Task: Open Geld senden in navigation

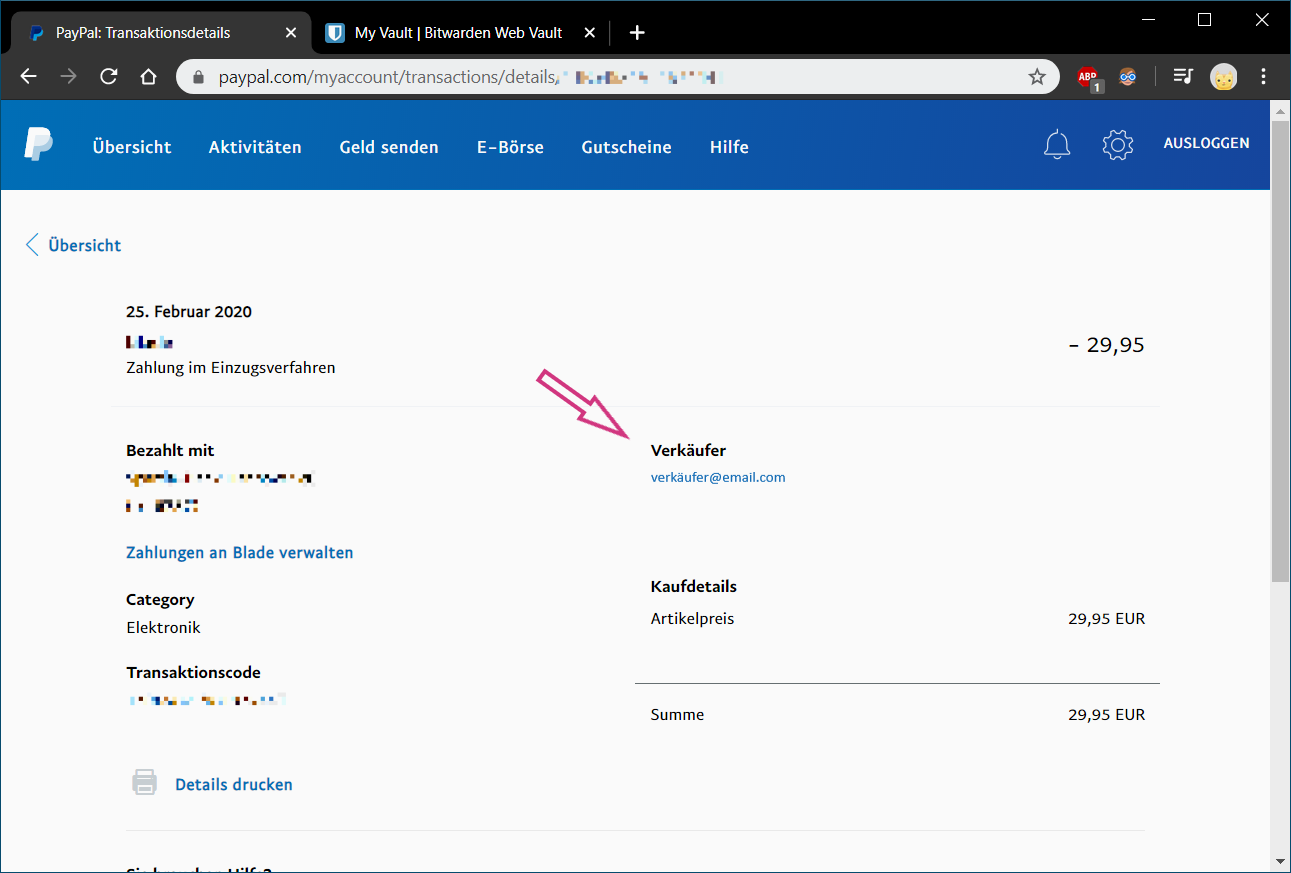Action: (389, 147)
